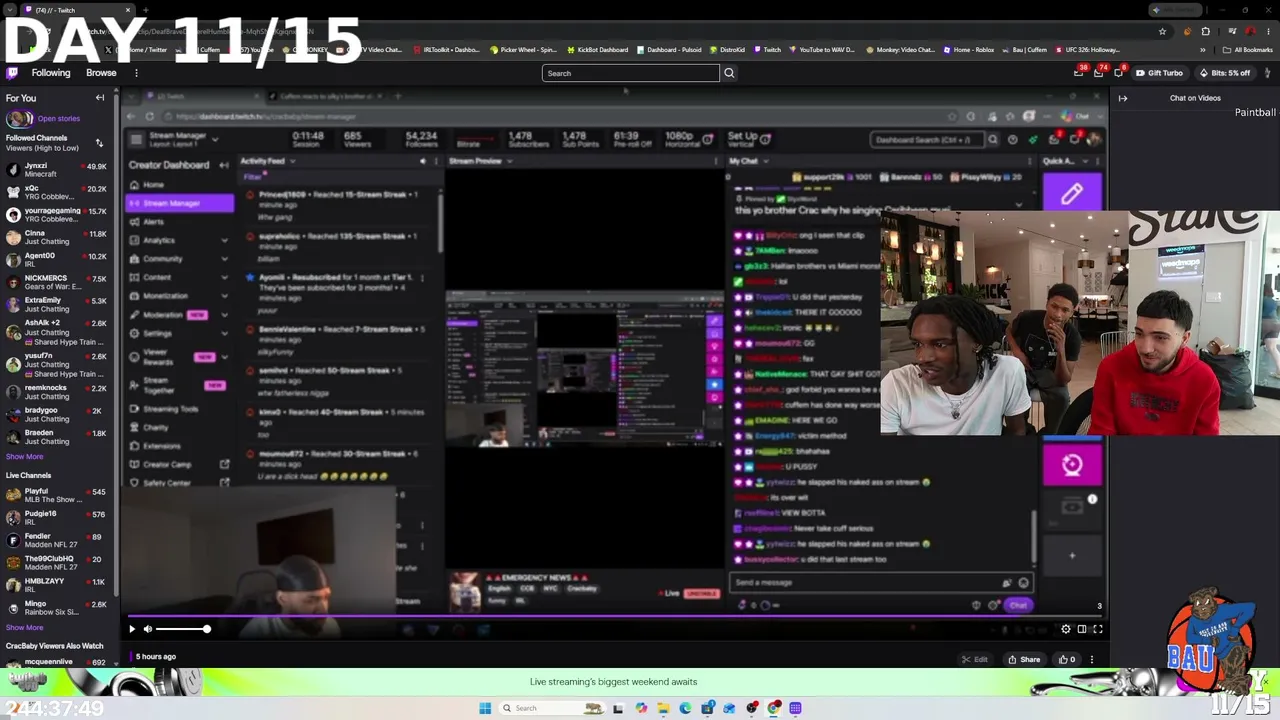This screenshot has width=1280, height=720.
Task: Open the Twitch search magnifier button
Action: pos(729,73)
